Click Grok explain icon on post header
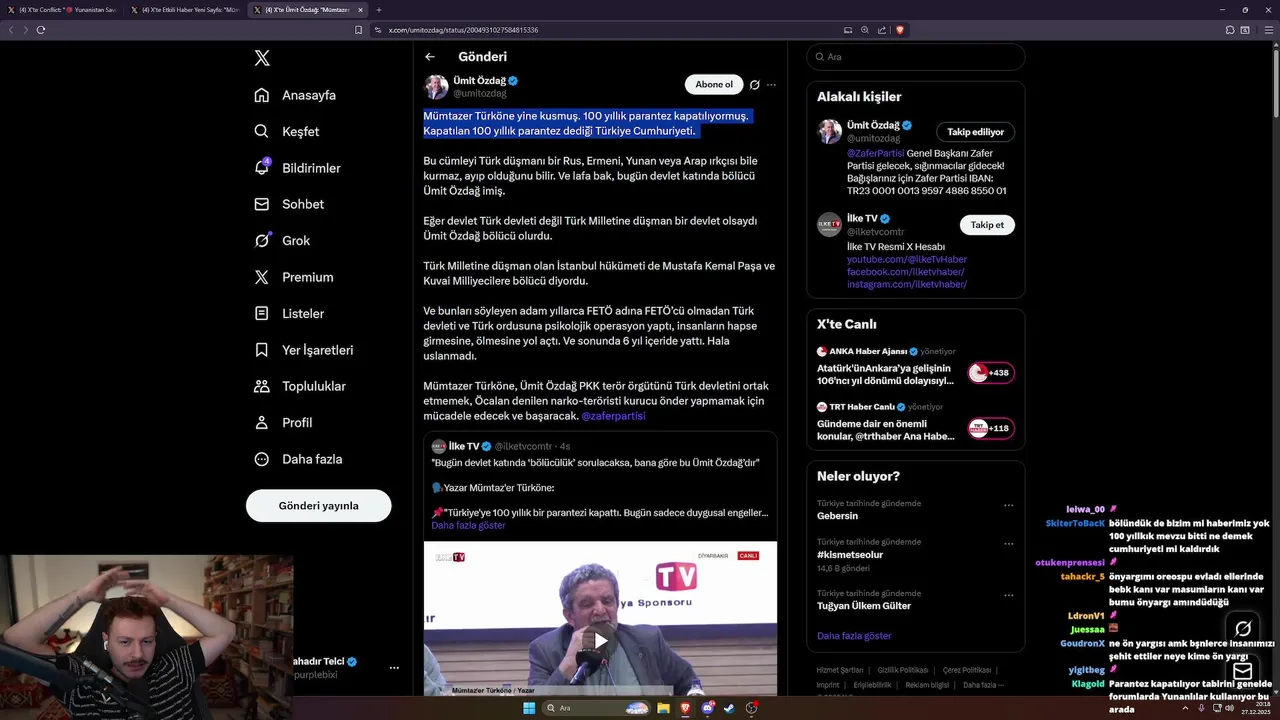Viewport: 1280px width, 720px height. [755, 85]
